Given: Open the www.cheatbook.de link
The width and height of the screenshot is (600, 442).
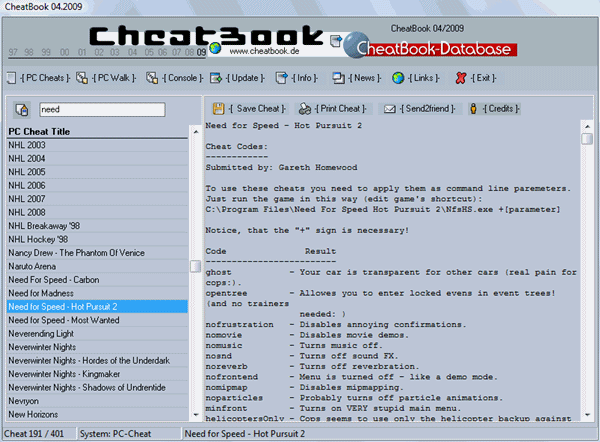Looking at the screenshot, I should 264,51.
